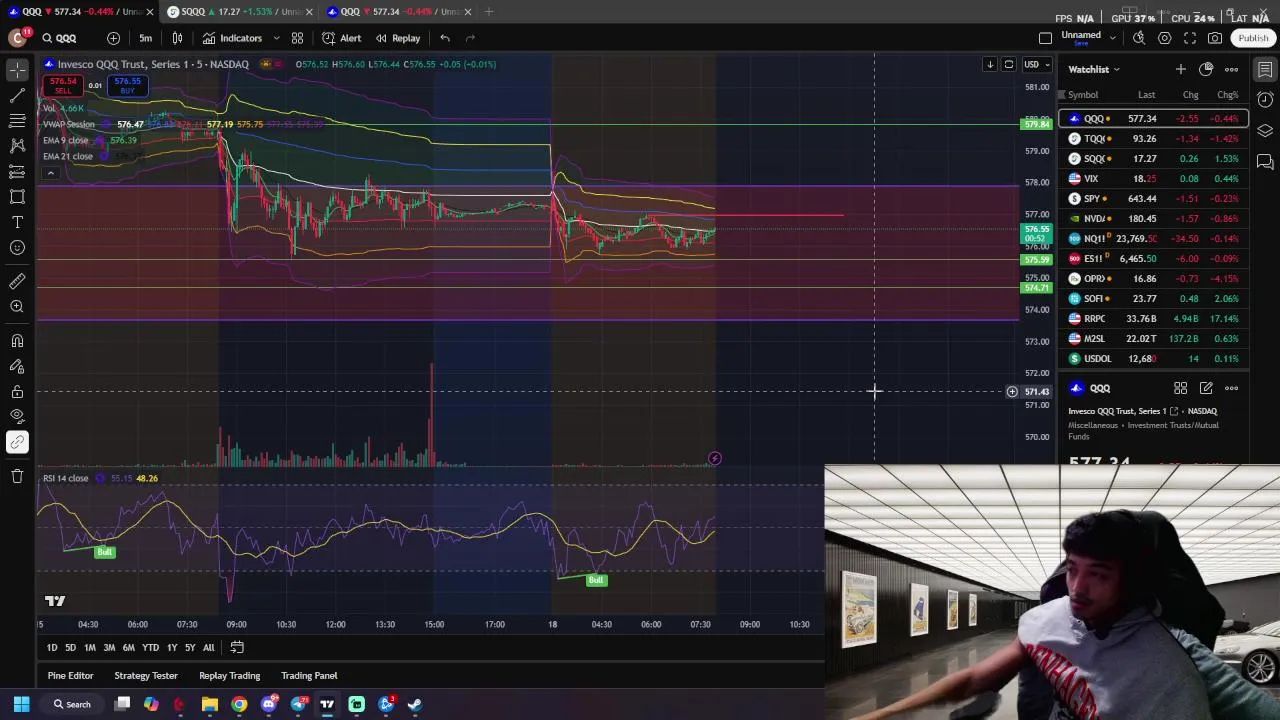Viewport: 1280px width, 720px height.
Task: Click the red 576.54 SELL button
Action: [x=63, y=86]
